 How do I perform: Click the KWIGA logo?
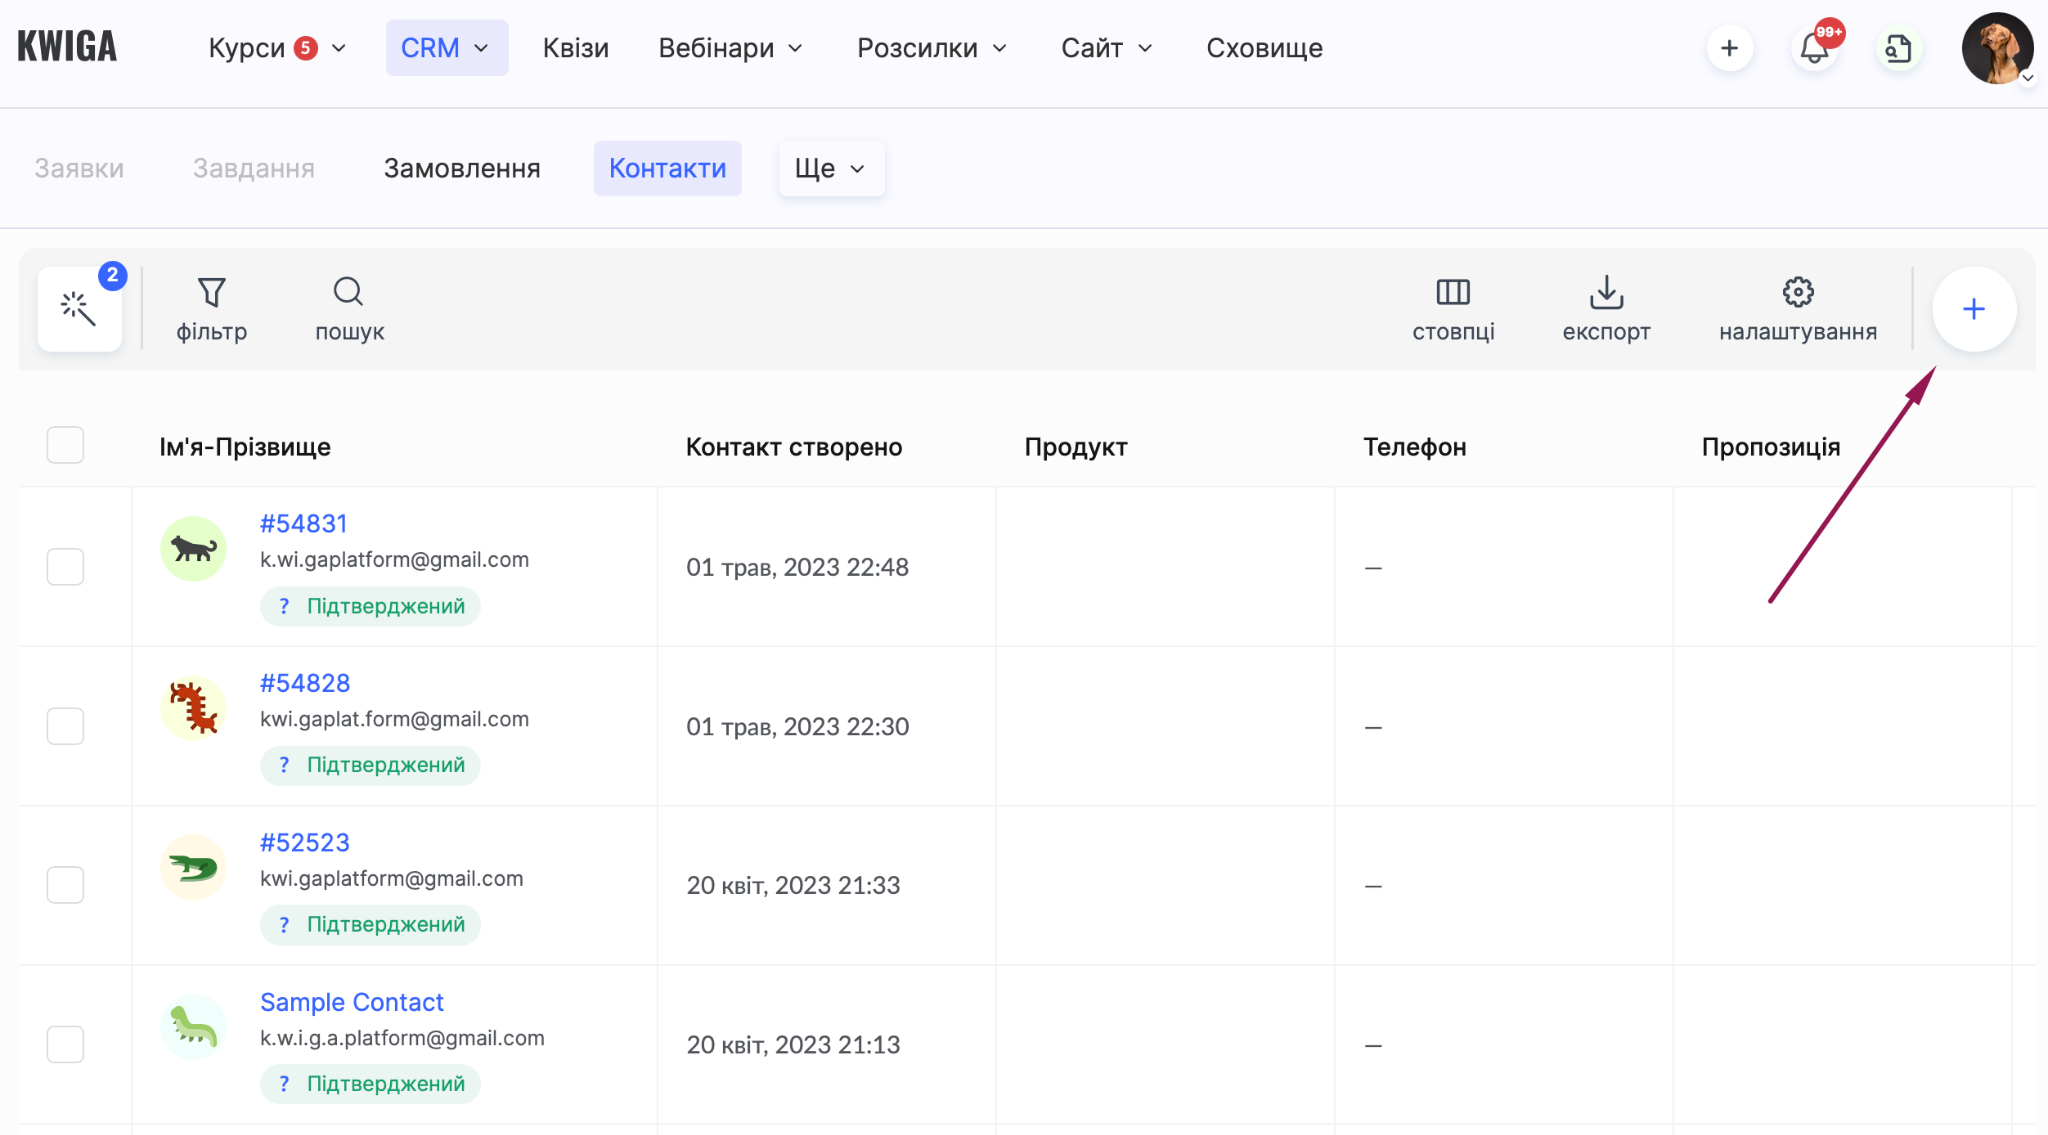(67, 47)
